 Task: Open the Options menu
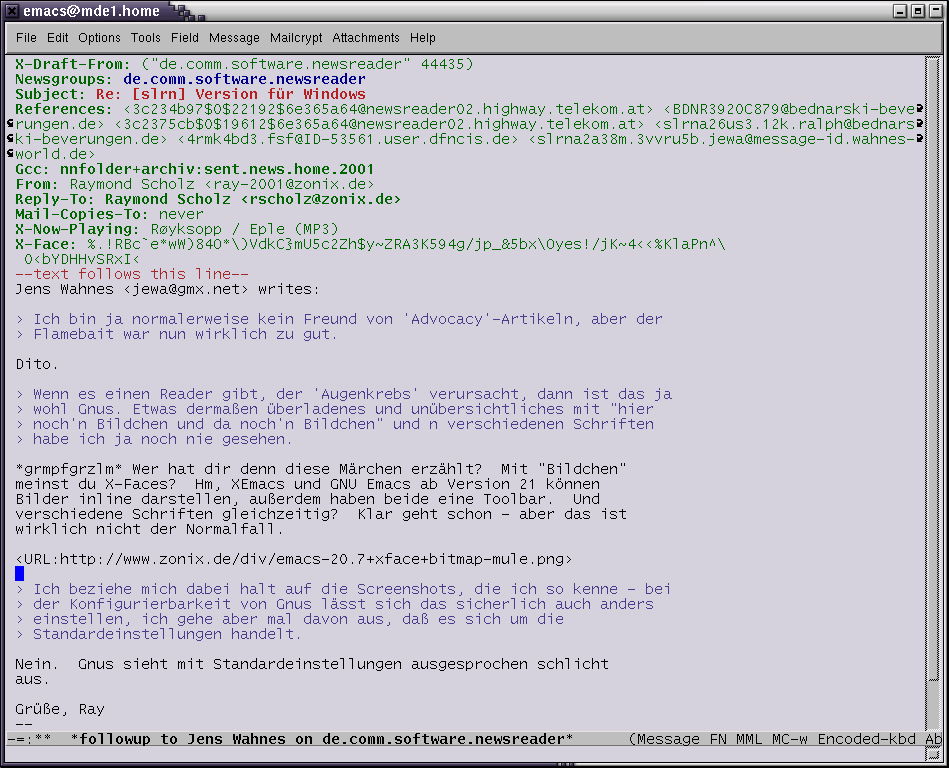(x=99, y=38)
